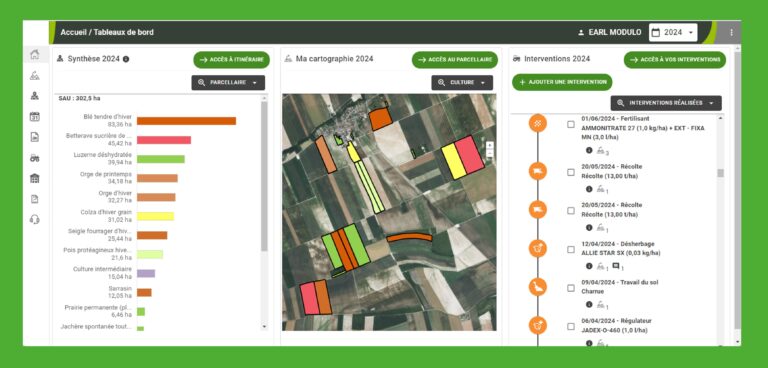Click the interventions list scrollbar thumb
This screenshot has width=768, height=368.
(720, 173)
